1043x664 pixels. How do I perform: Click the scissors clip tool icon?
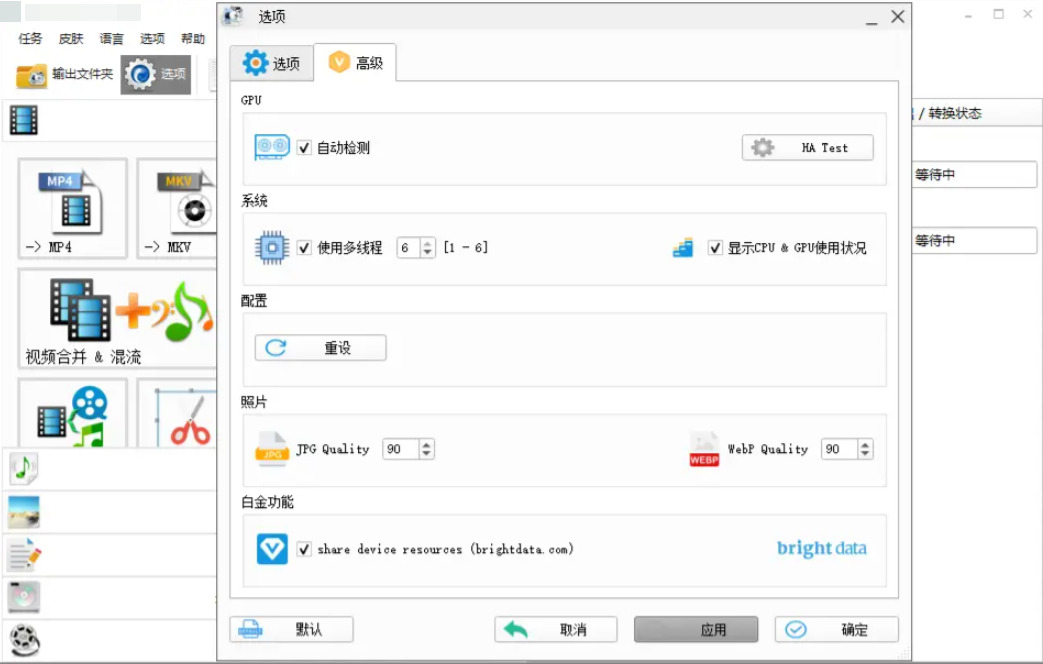tap(177, 414)
